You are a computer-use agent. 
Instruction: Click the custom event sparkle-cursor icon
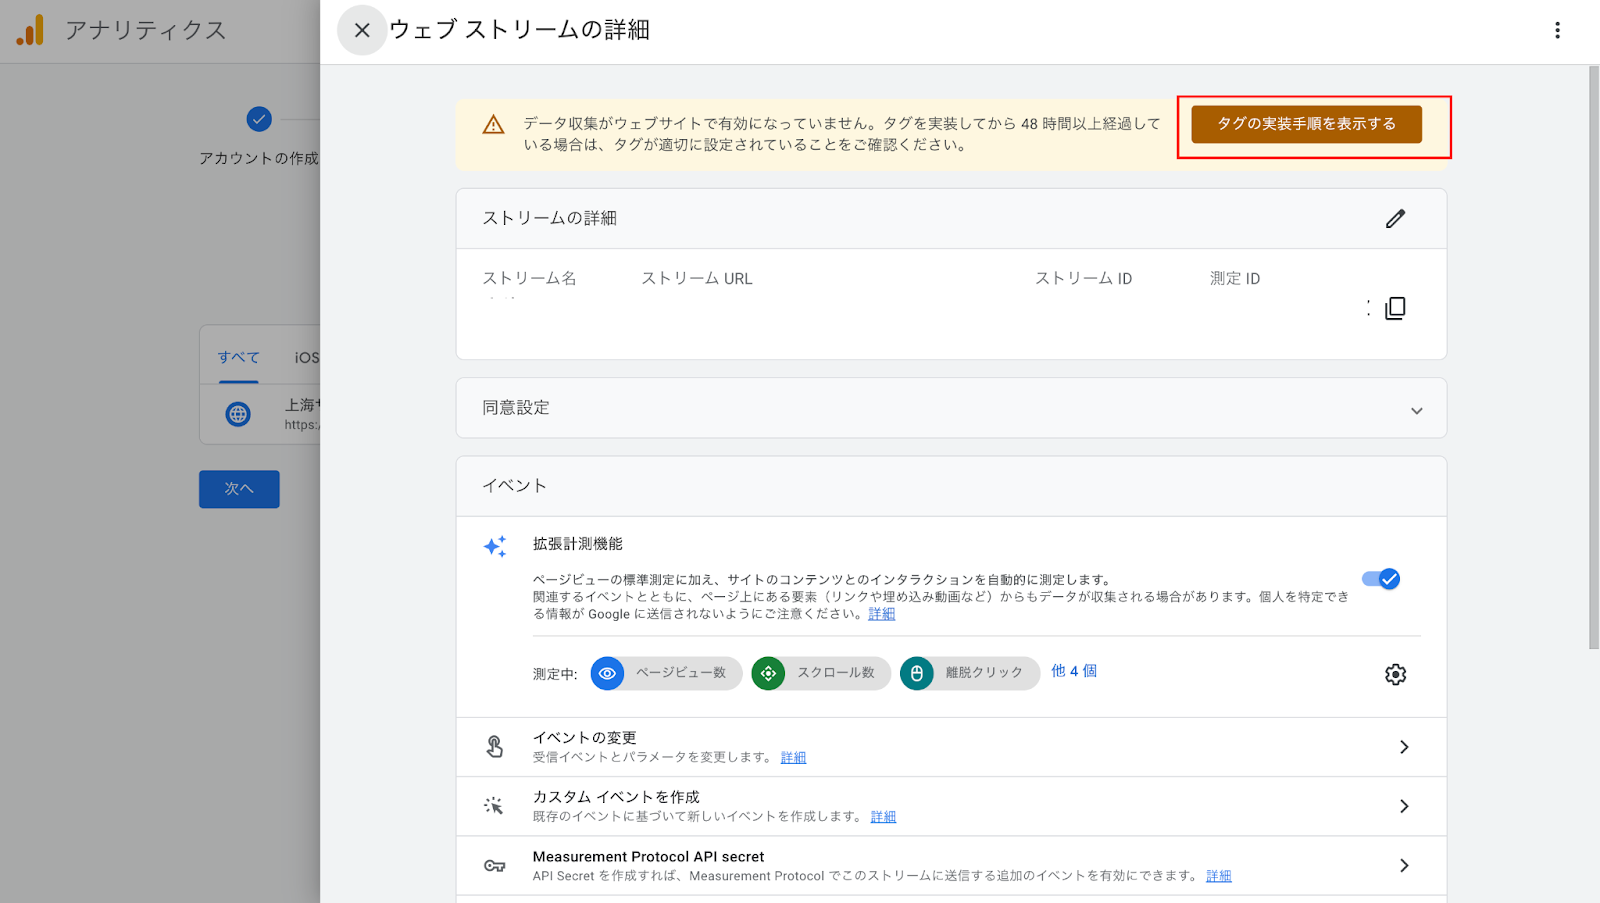pos(494,806)
